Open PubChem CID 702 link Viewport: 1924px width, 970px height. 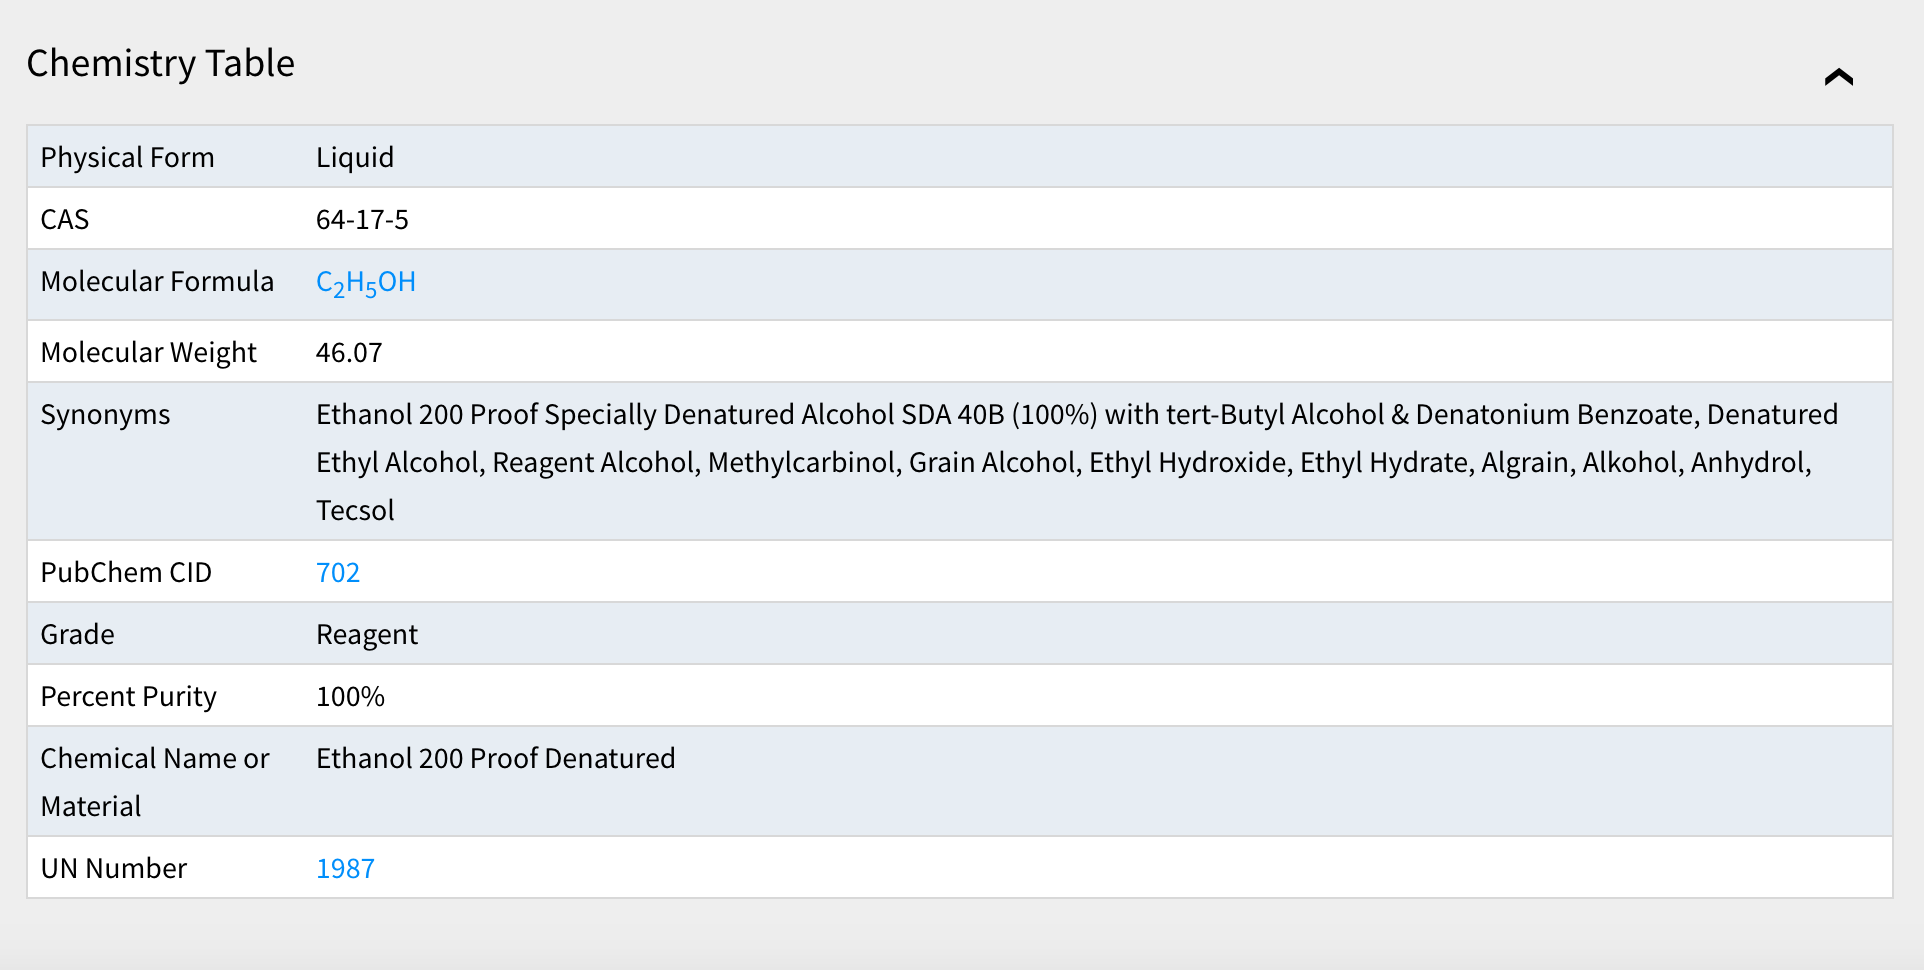pos(338,572)
